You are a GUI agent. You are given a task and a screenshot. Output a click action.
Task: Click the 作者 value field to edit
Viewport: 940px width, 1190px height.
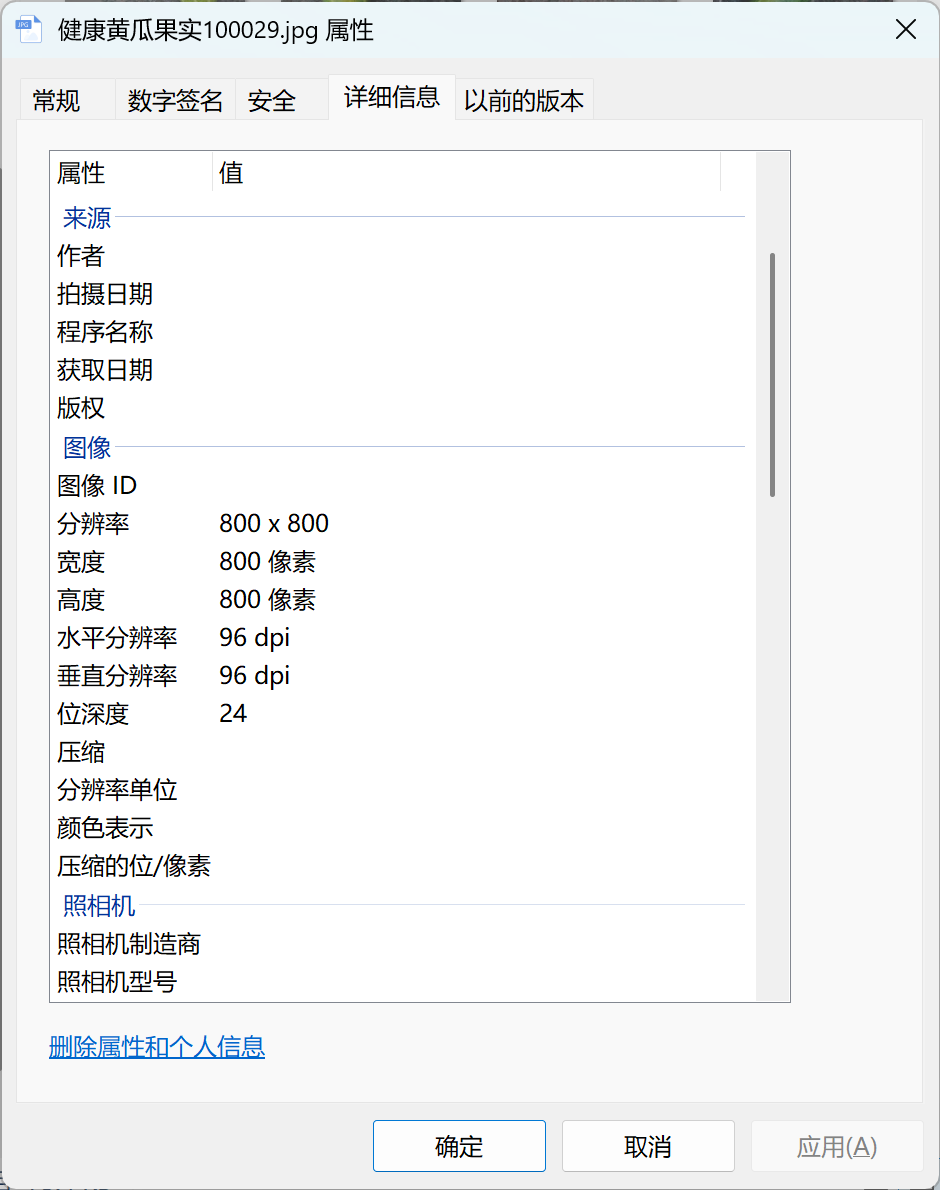click(400, 256)
